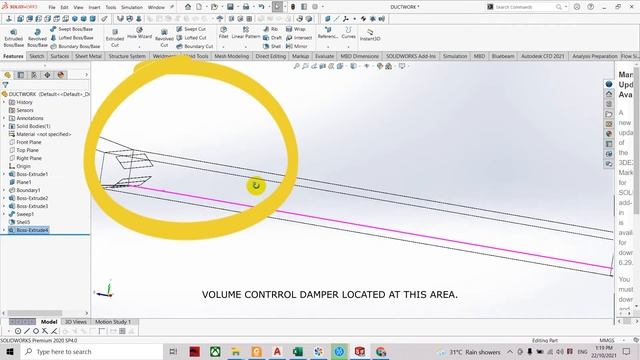This screenshot has height=360, width=640.
Task: Open dropdown arrow beside Search Commands
Action: [x=566, y=7]
